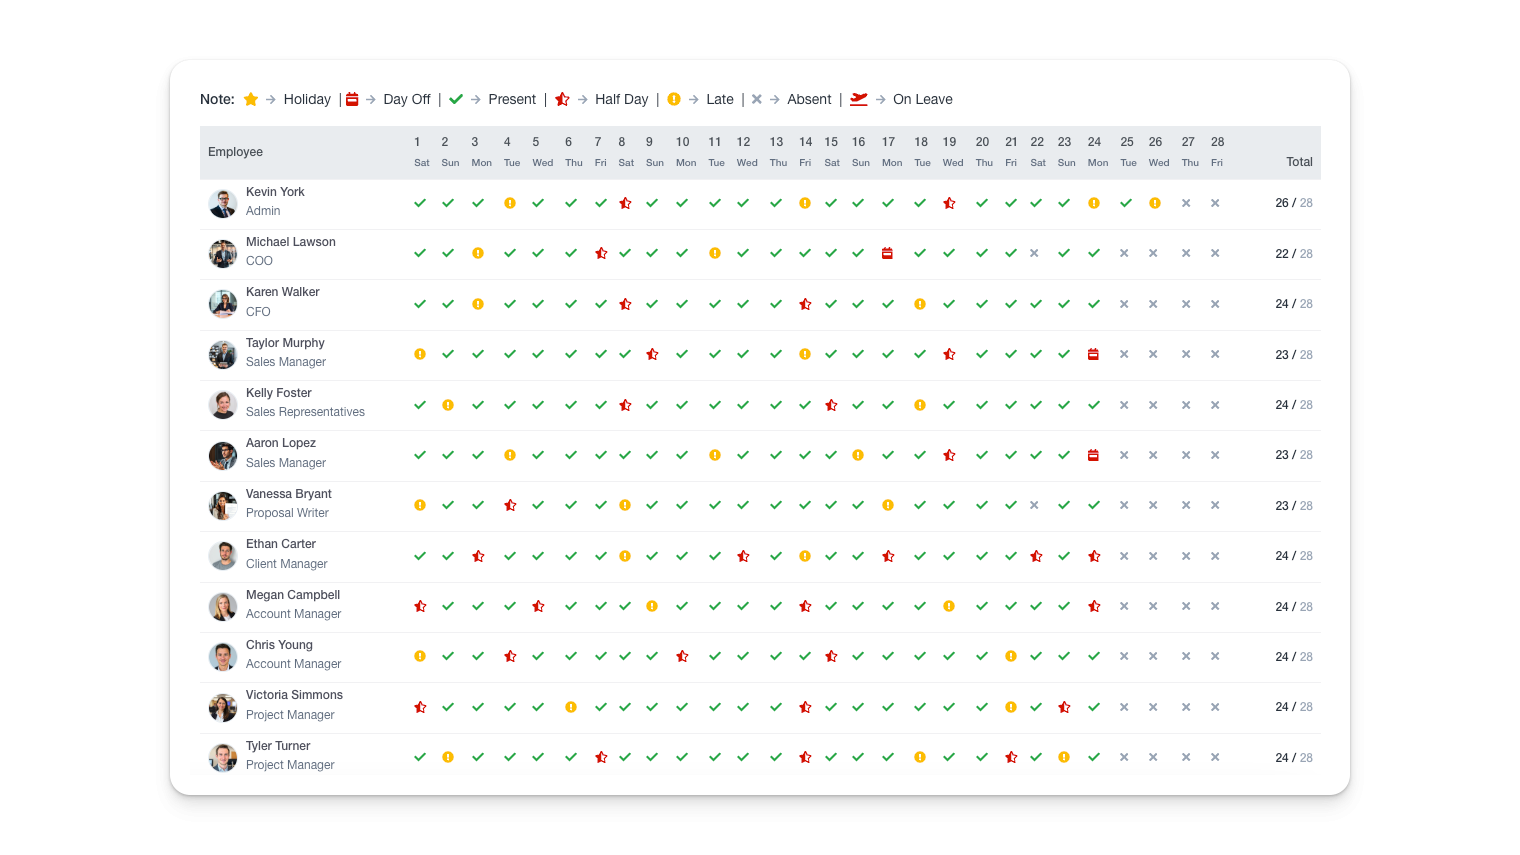Click Victoria Simmons' Late icon on day 6
Screen dimensions: 1520x855
[571, 707]
